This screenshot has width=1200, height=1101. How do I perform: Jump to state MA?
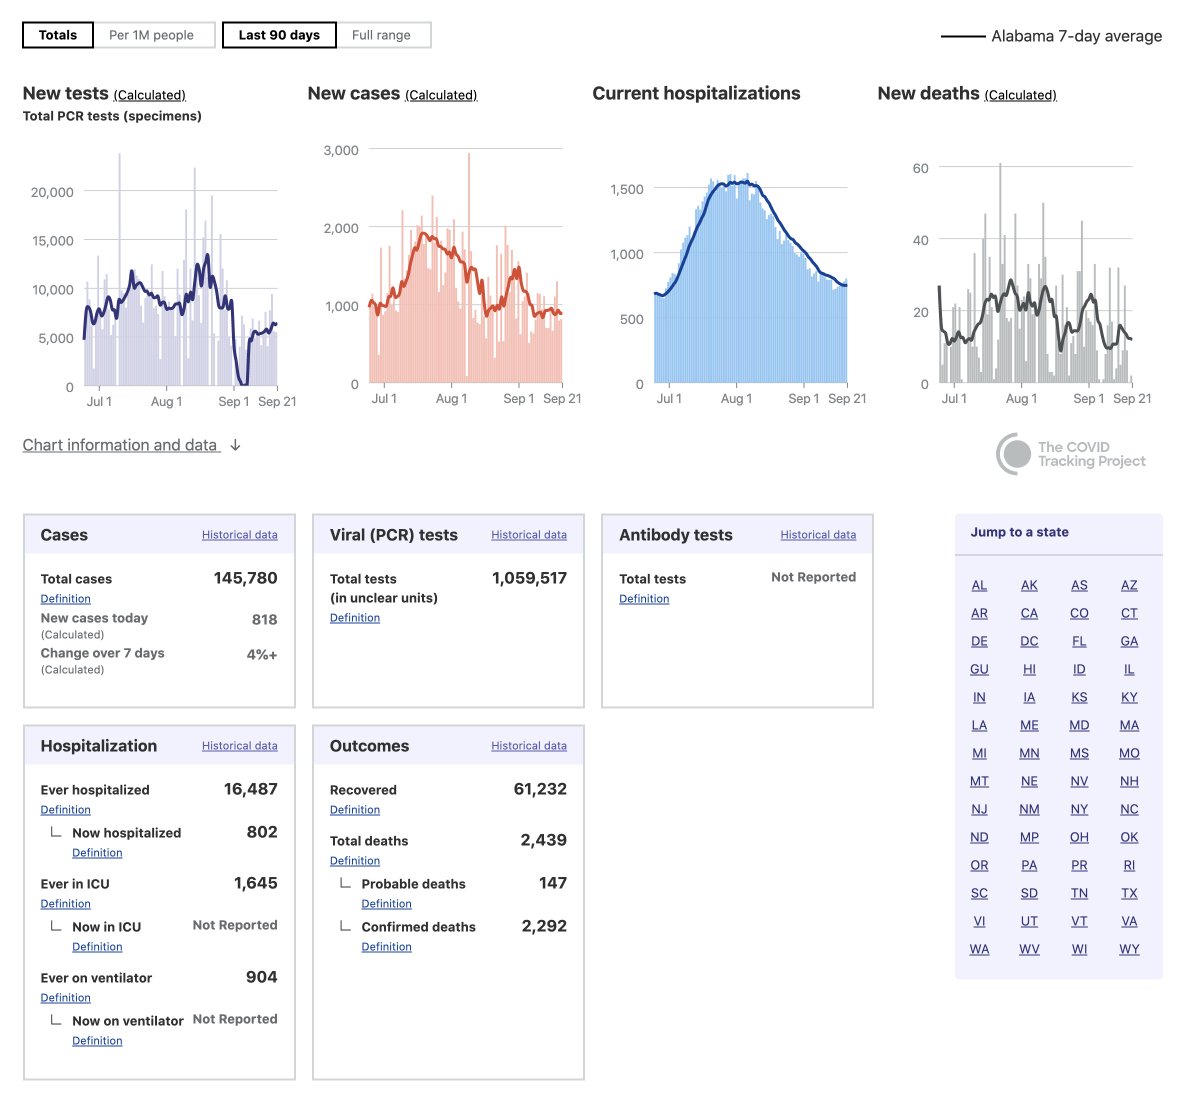pyautogui.click(x=1129, y=725)
